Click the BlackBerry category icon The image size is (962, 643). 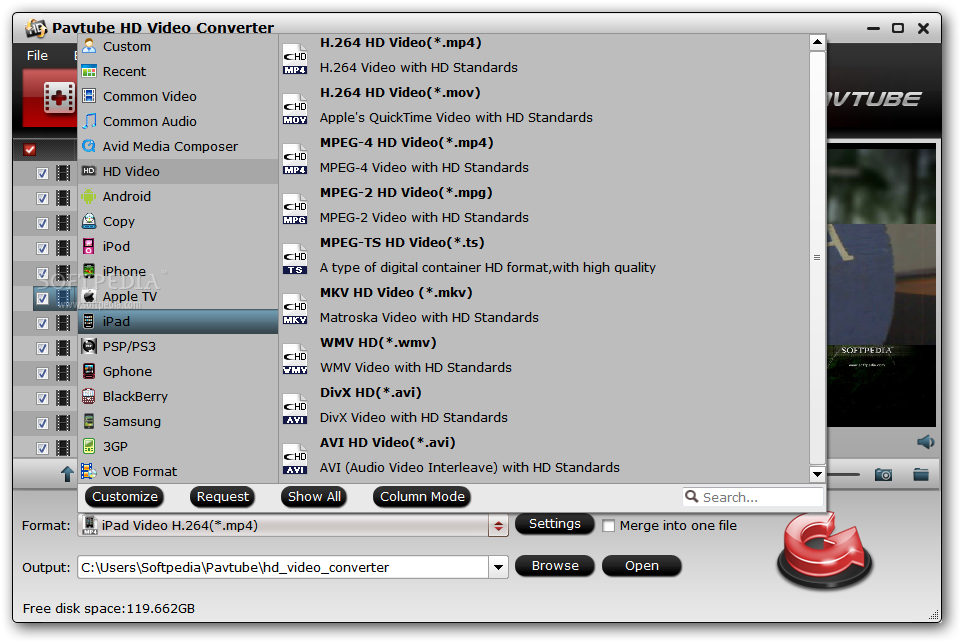[x=89, y=396]
